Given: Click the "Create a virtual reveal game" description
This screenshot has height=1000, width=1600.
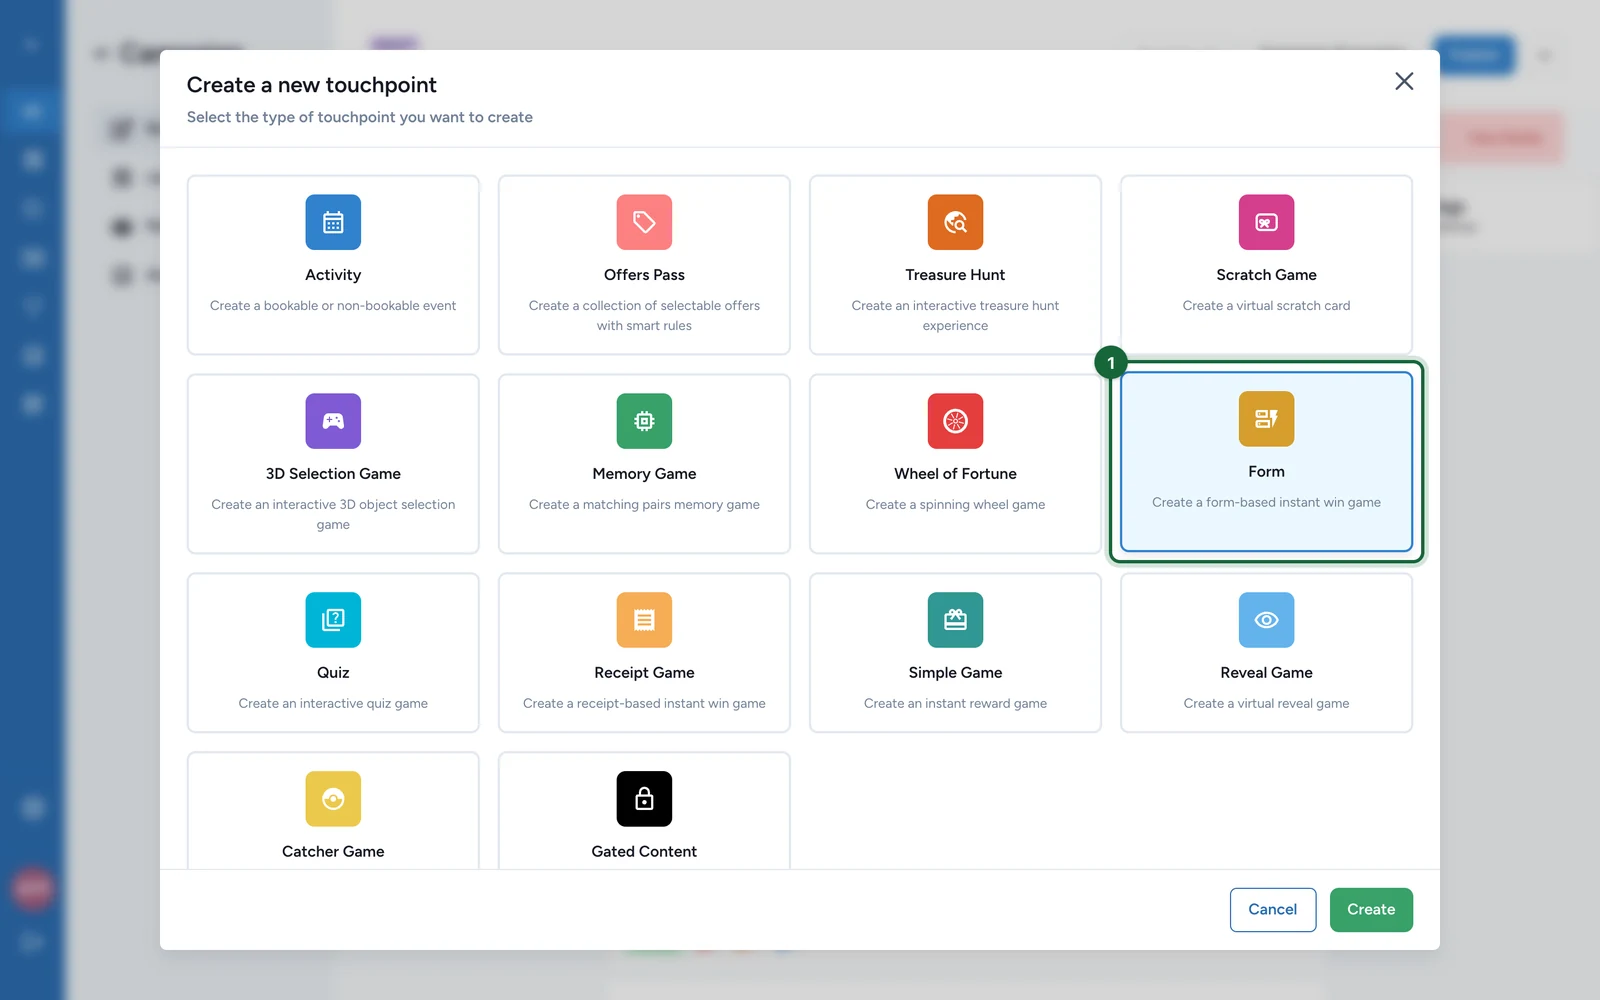Looking at the screenshot, I should [x=1266, y=704].
